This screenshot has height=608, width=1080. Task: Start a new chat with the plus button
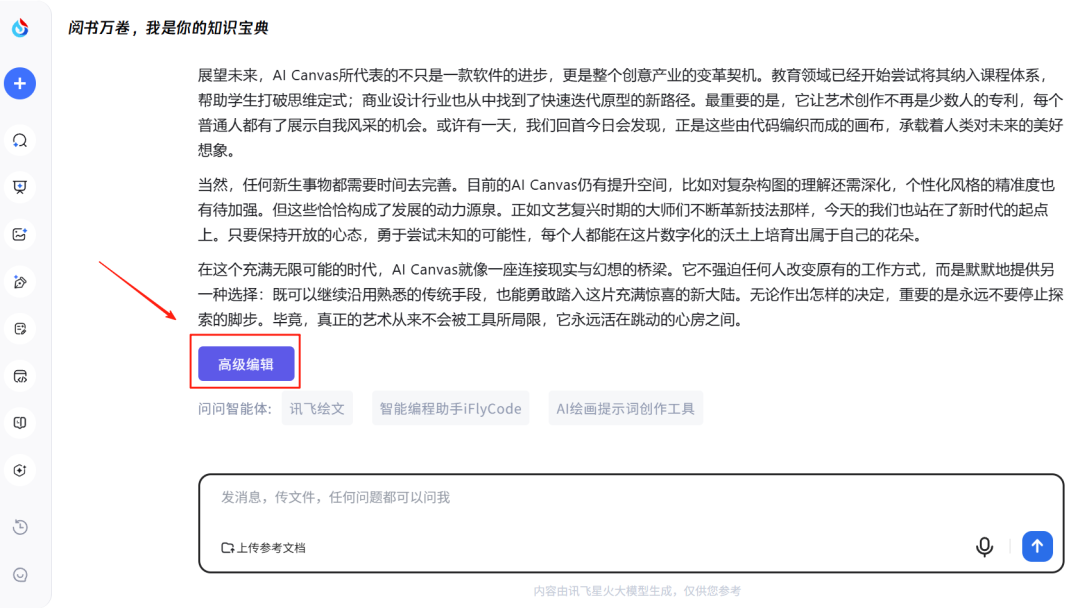click(20, 83)
